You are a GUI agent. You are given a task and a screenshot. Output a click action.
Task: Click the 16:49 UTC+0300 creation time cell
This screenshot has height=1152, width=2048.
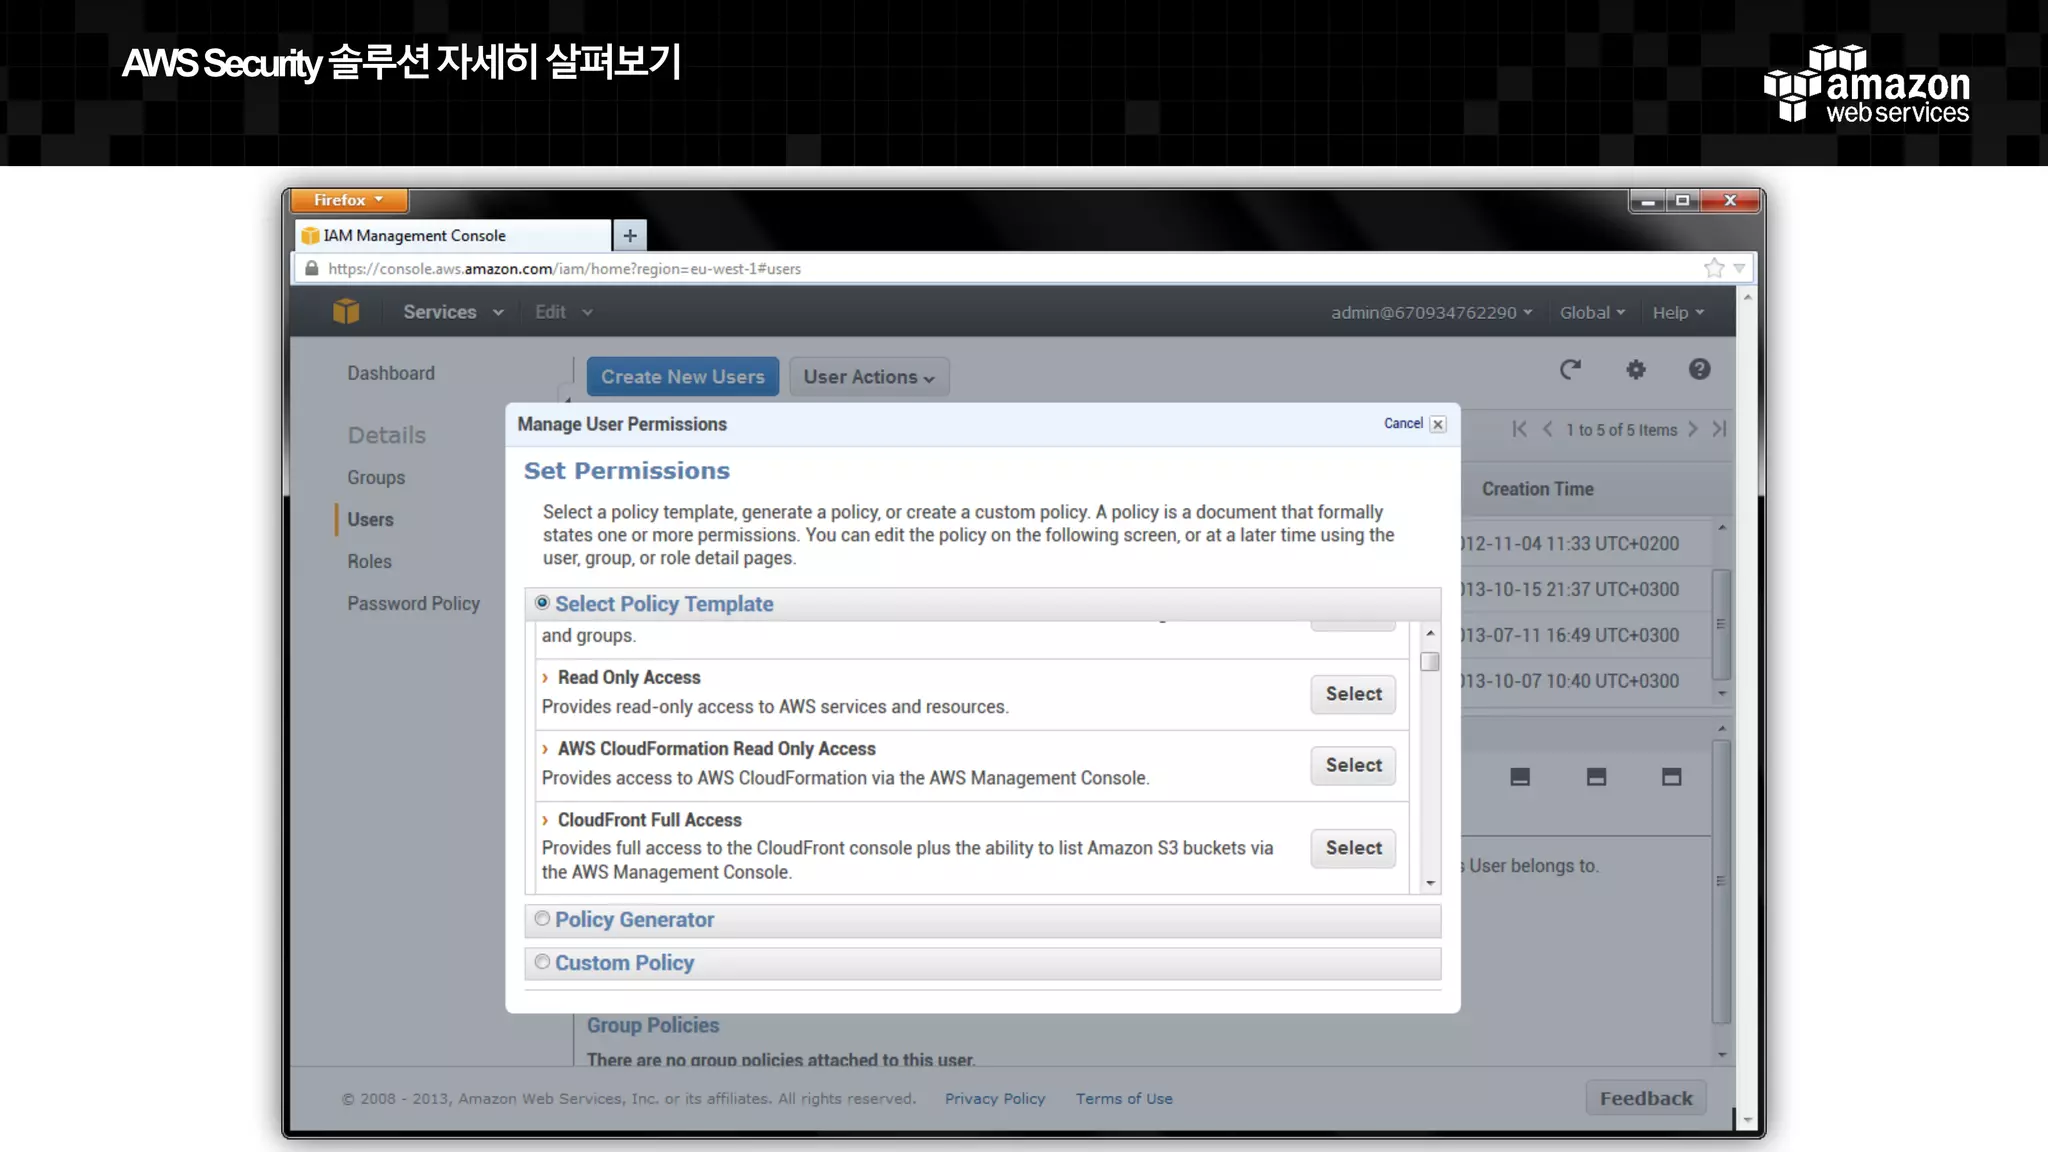[x=1569, y=635]
